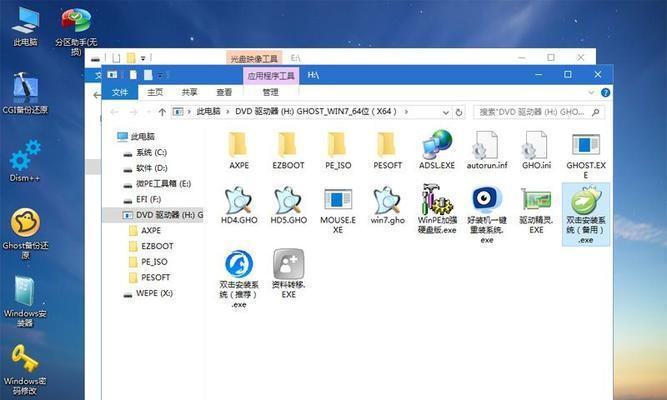
Task: Open the Windows安装器 desktop icon
Action: coord(25,301)
